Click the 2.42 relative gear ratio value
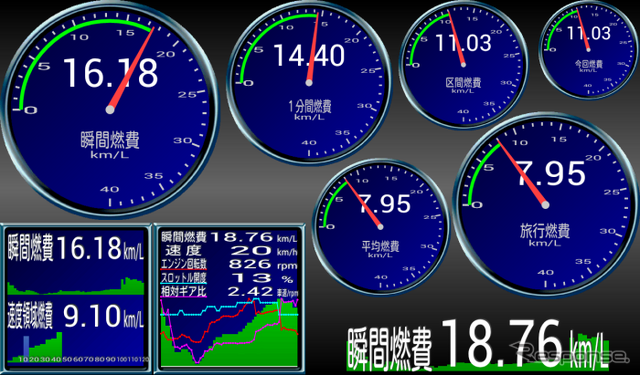Screen dimensions: 640x375 tap(250, 292)
